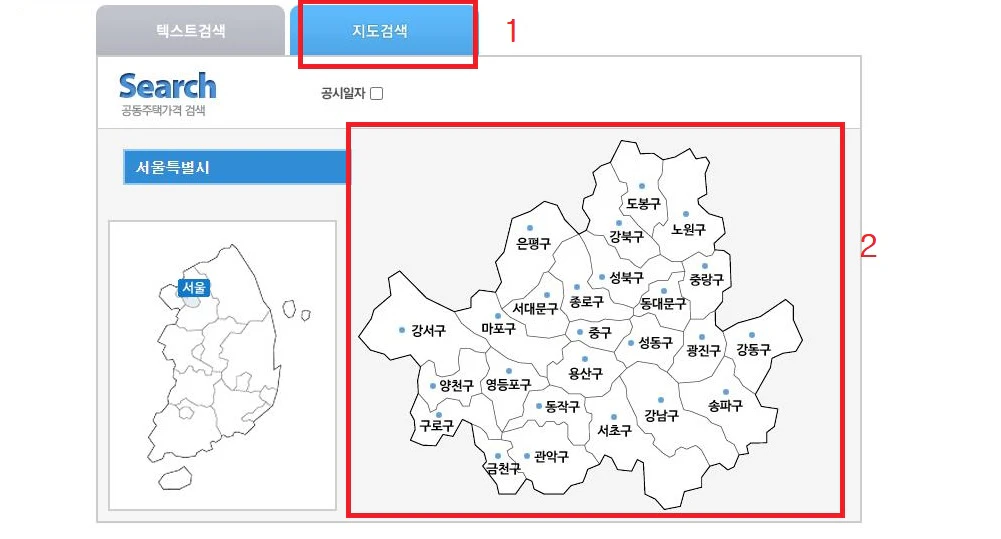Select 중구 district on the map
Viewport: 1001px width, 539px height.
pos(599,332)
